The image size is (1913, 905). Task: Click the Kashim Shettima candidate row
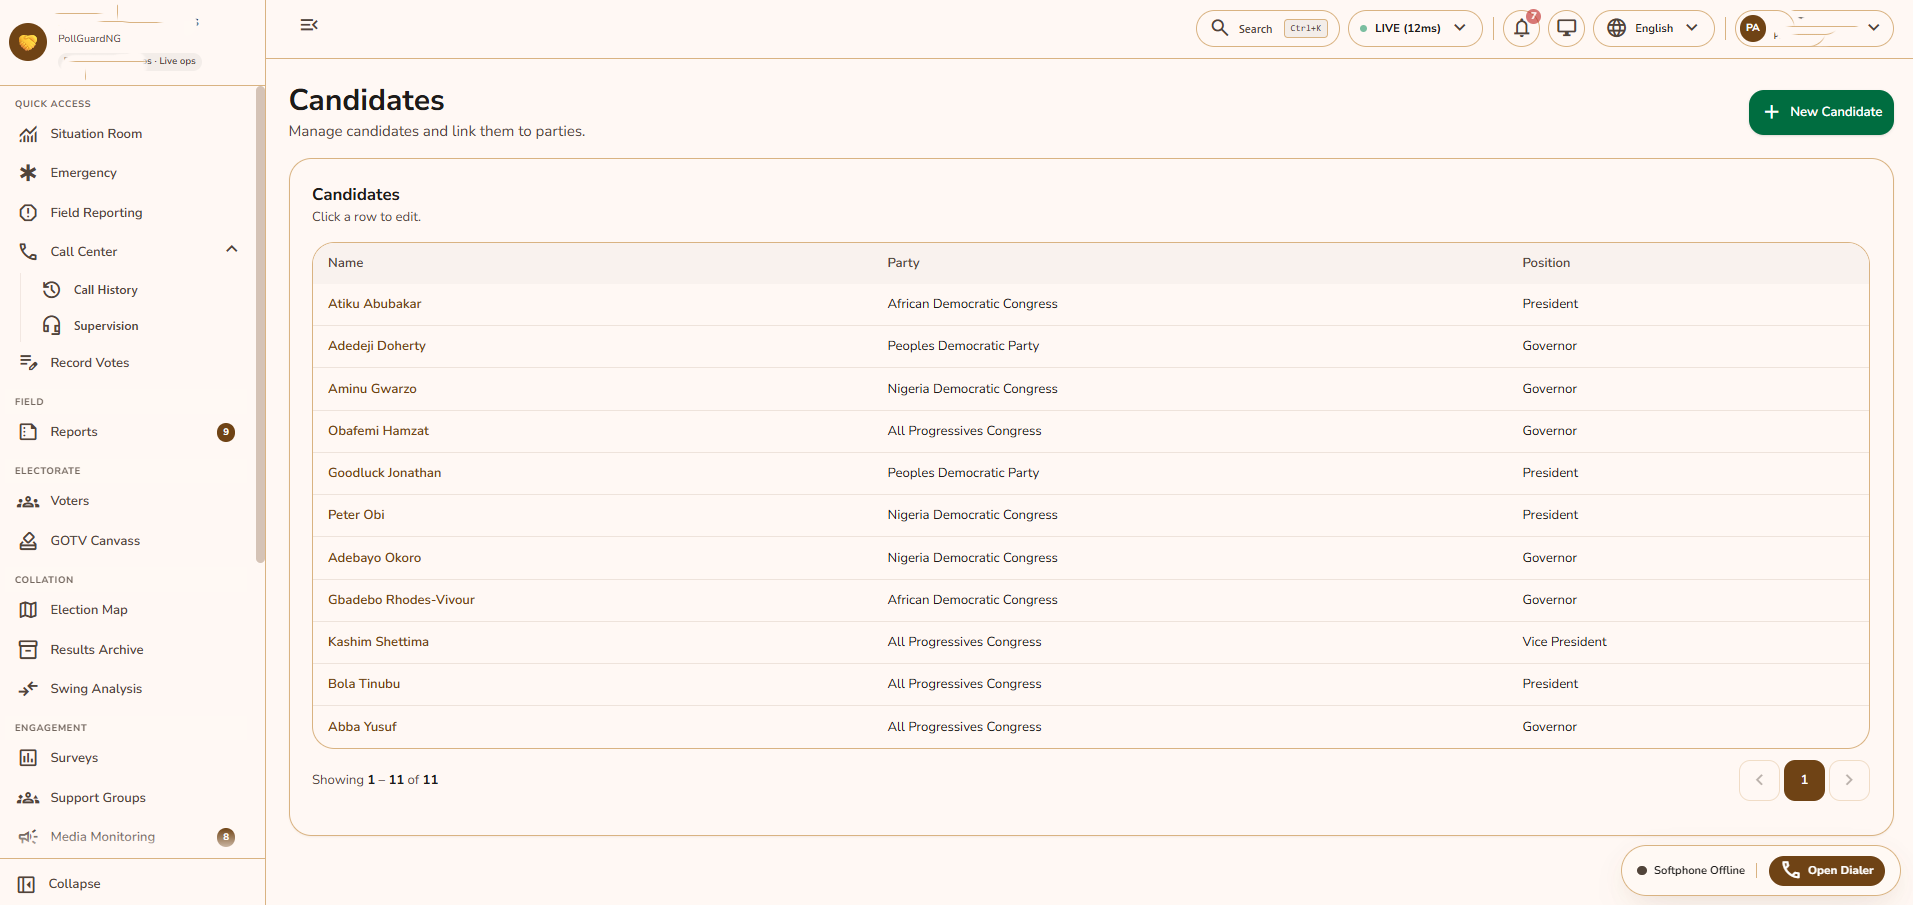tap(1090, 642)
